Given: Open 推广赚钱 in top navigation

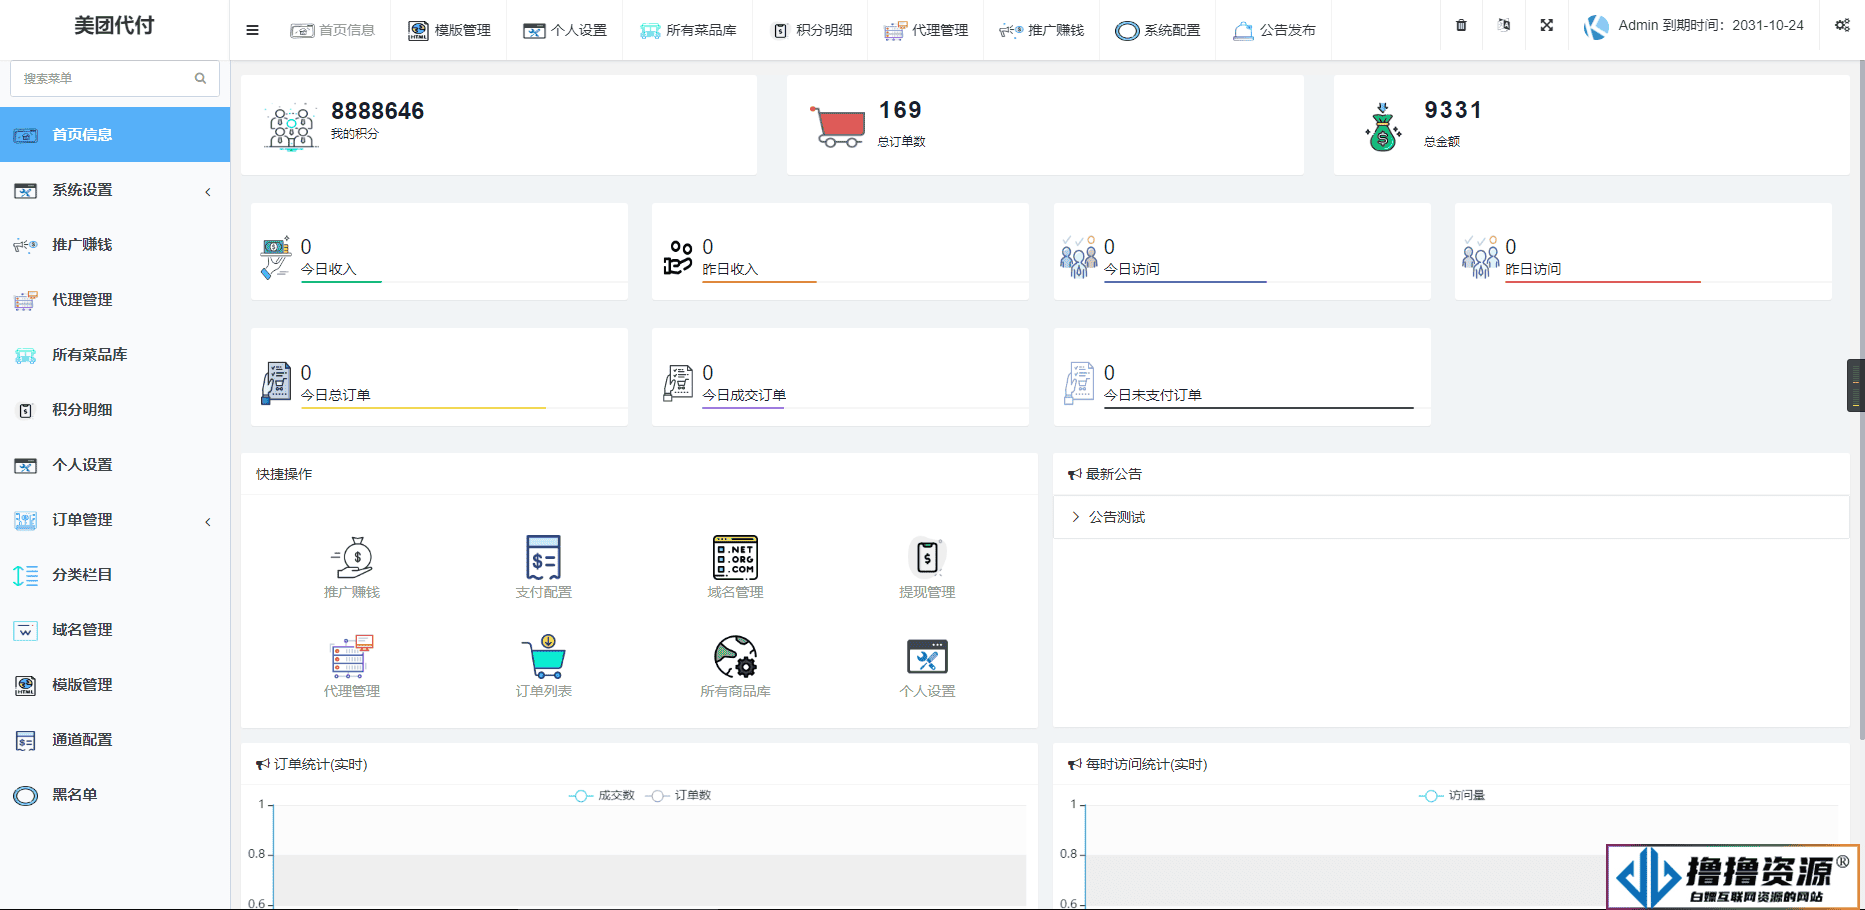Looking at the screenshot, I should (1041, 30).
